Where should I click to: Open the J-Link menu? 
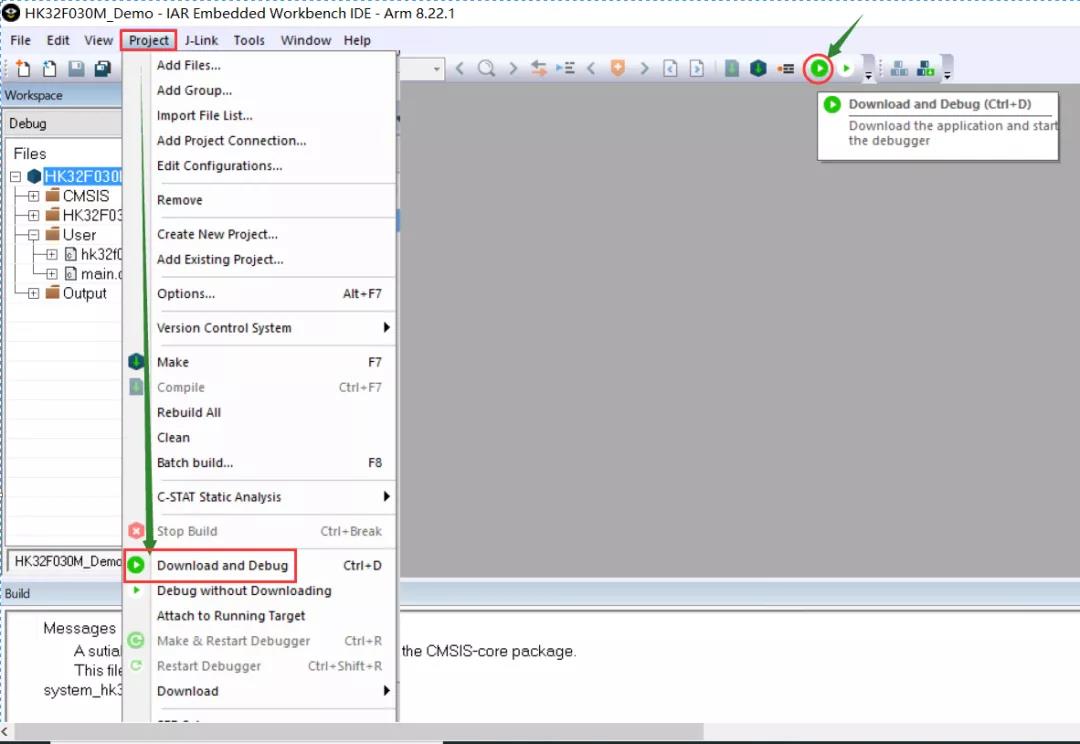pyautogui.click(x=201, y=41)
